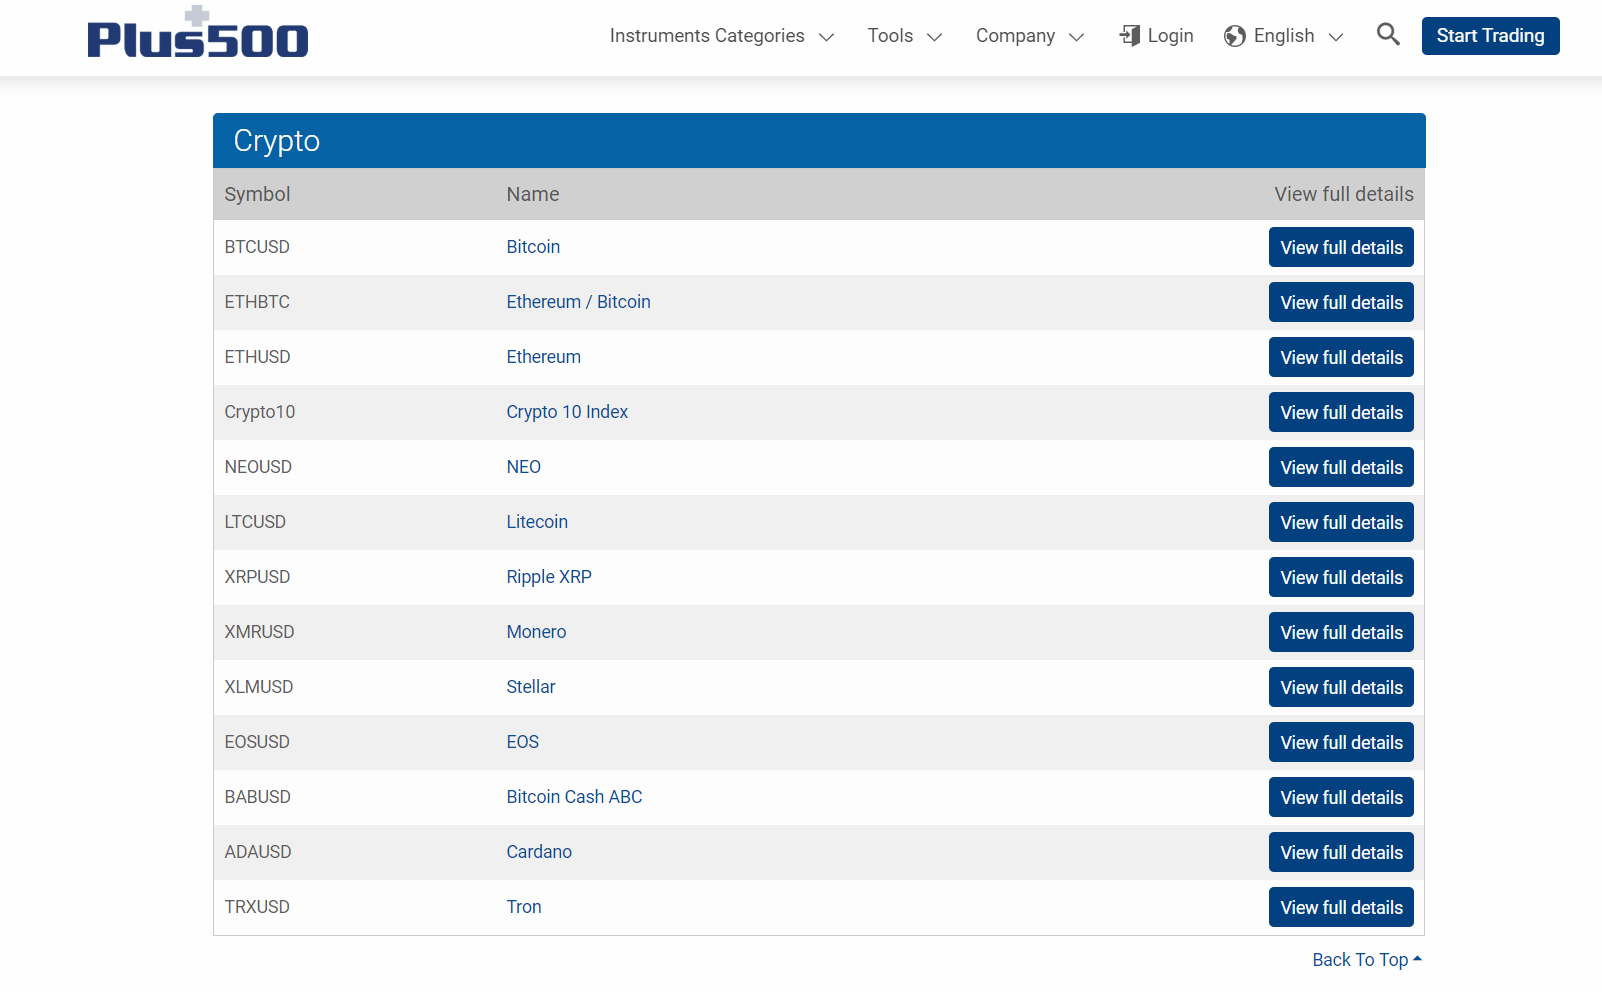Expand Instruments Categories menu
This screenshot has height=992, width=1602.
722,36
